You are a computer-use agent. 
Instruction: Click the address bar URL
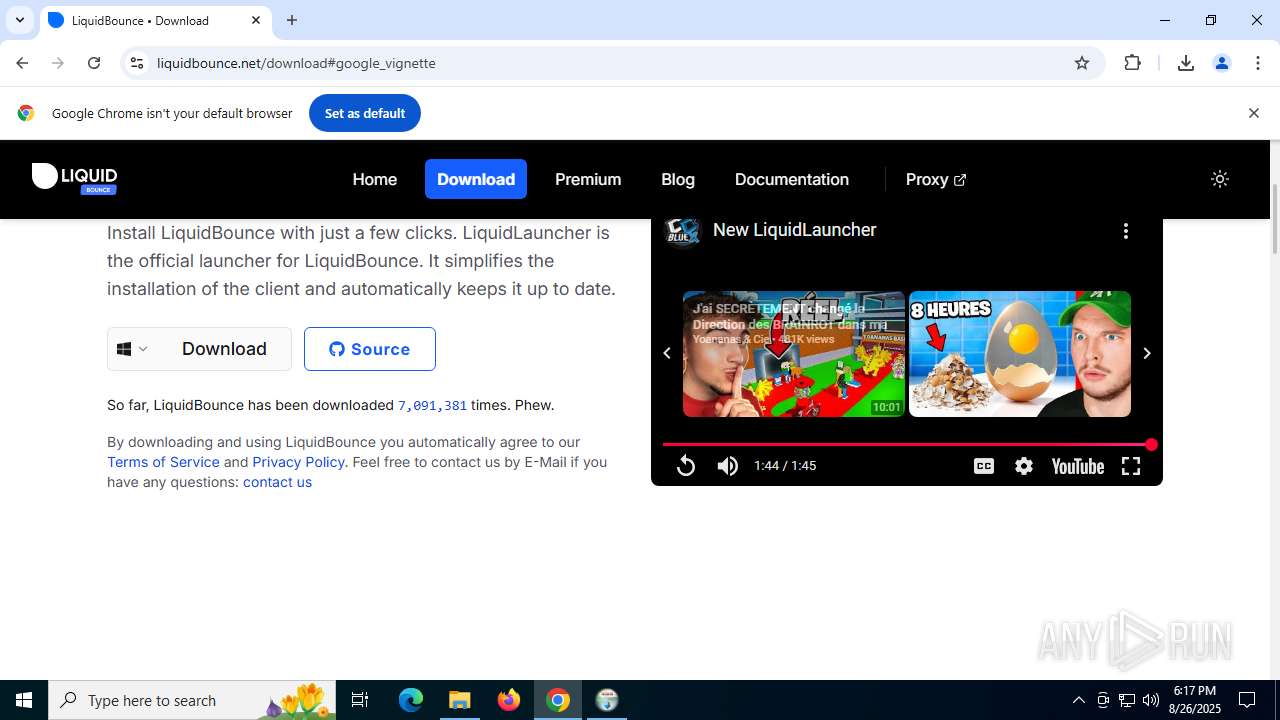click(x=296, y=63)
